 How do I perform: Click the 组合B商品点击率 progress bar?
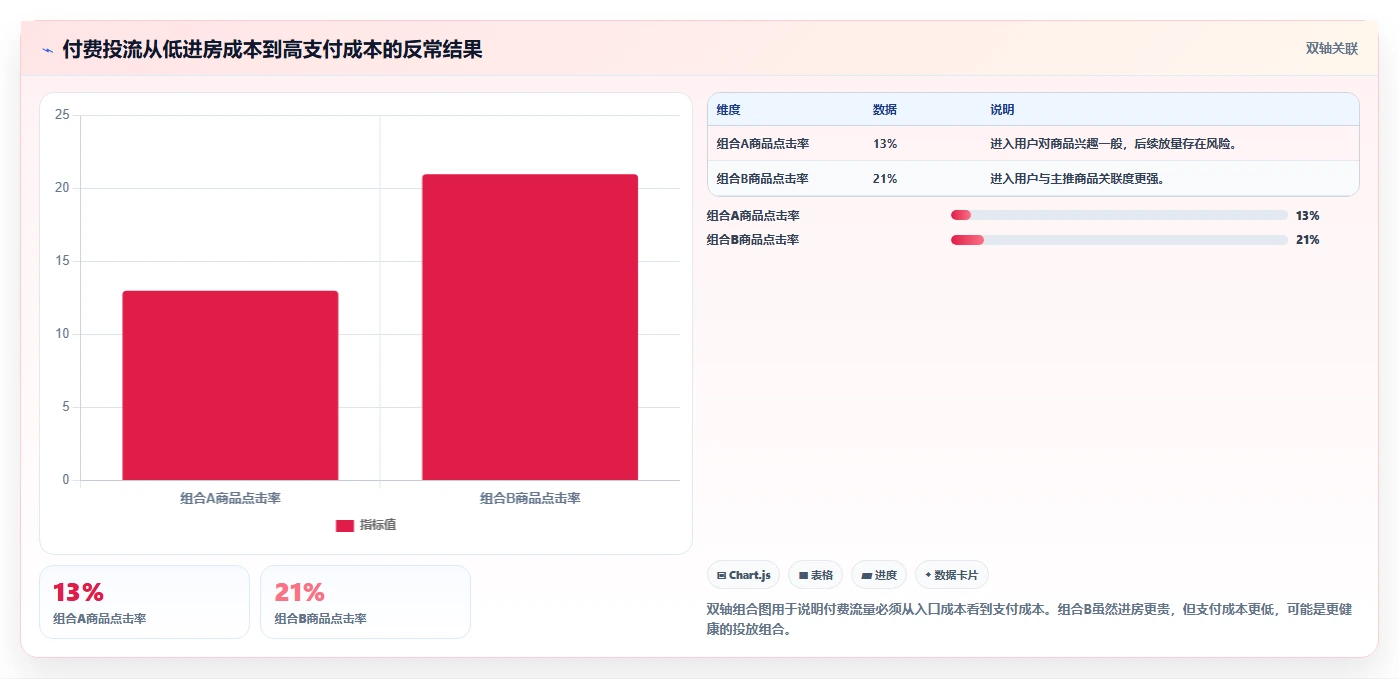pos(1119,240)
